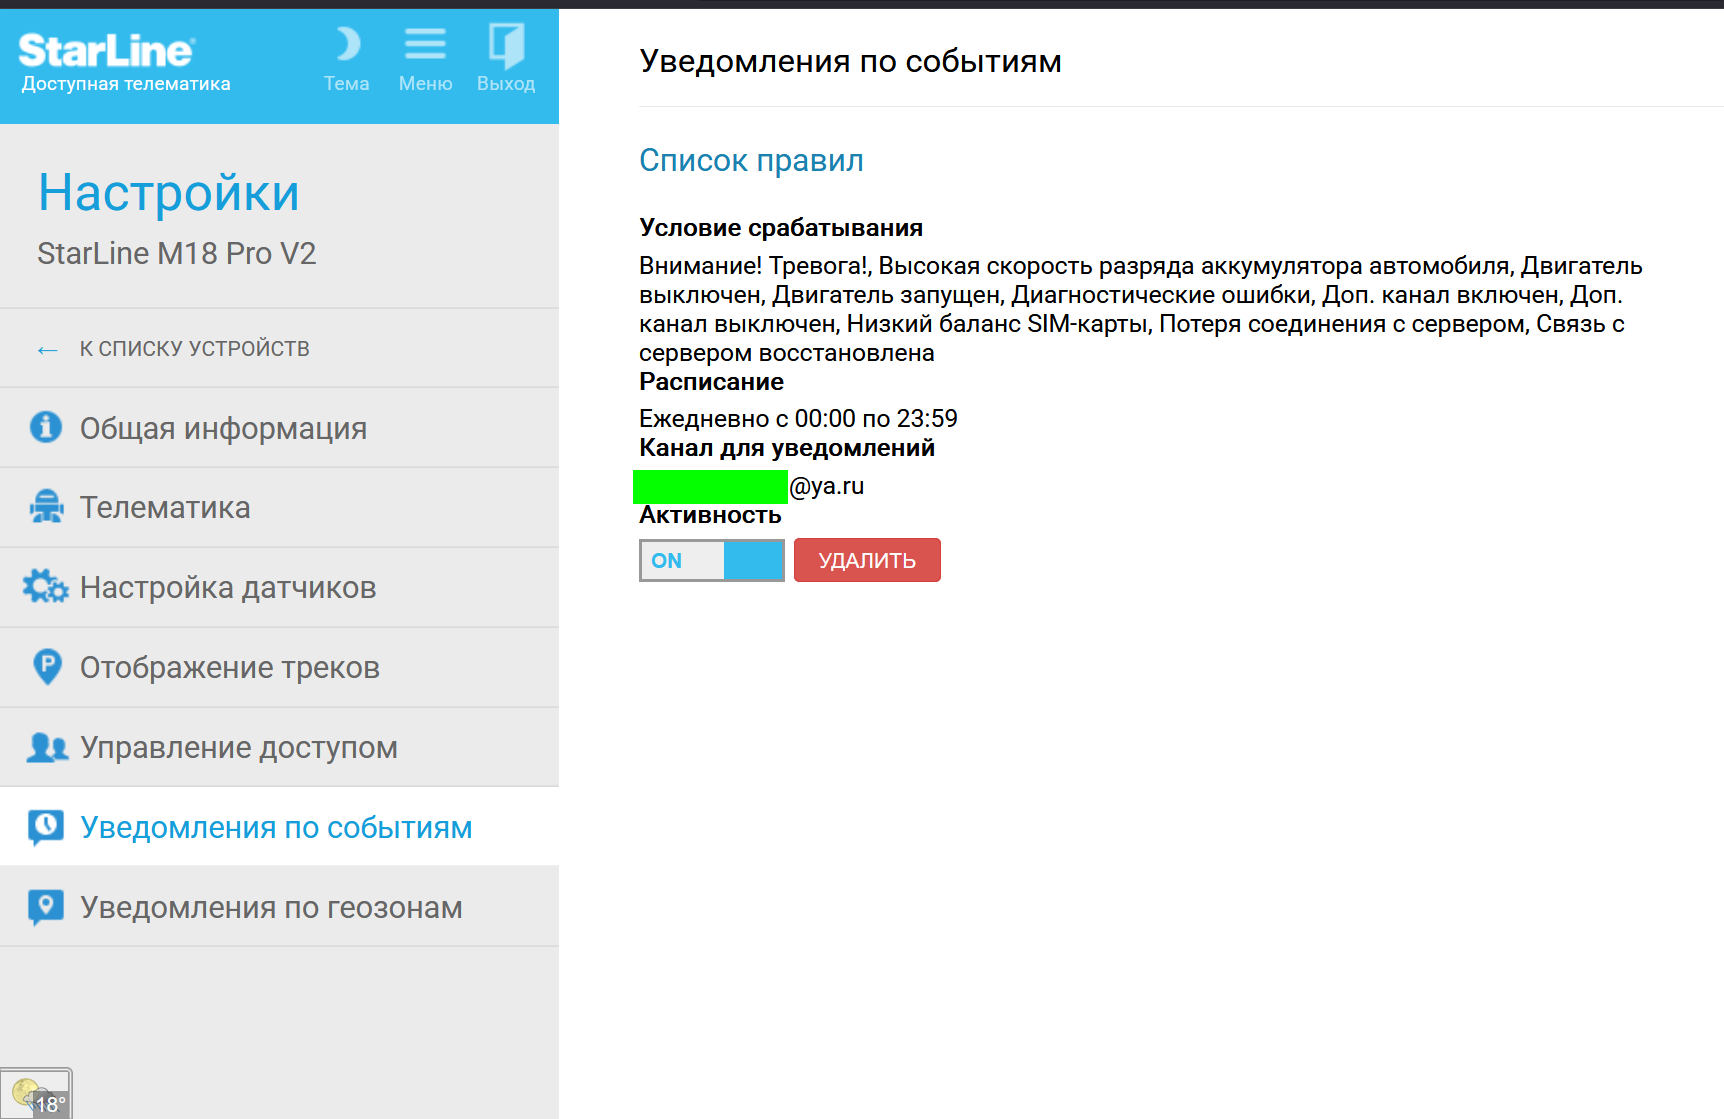Delete the rule with УДАЛИТЬ button
Viewport: 1724px width, 1119px height.
pos(867,560)
